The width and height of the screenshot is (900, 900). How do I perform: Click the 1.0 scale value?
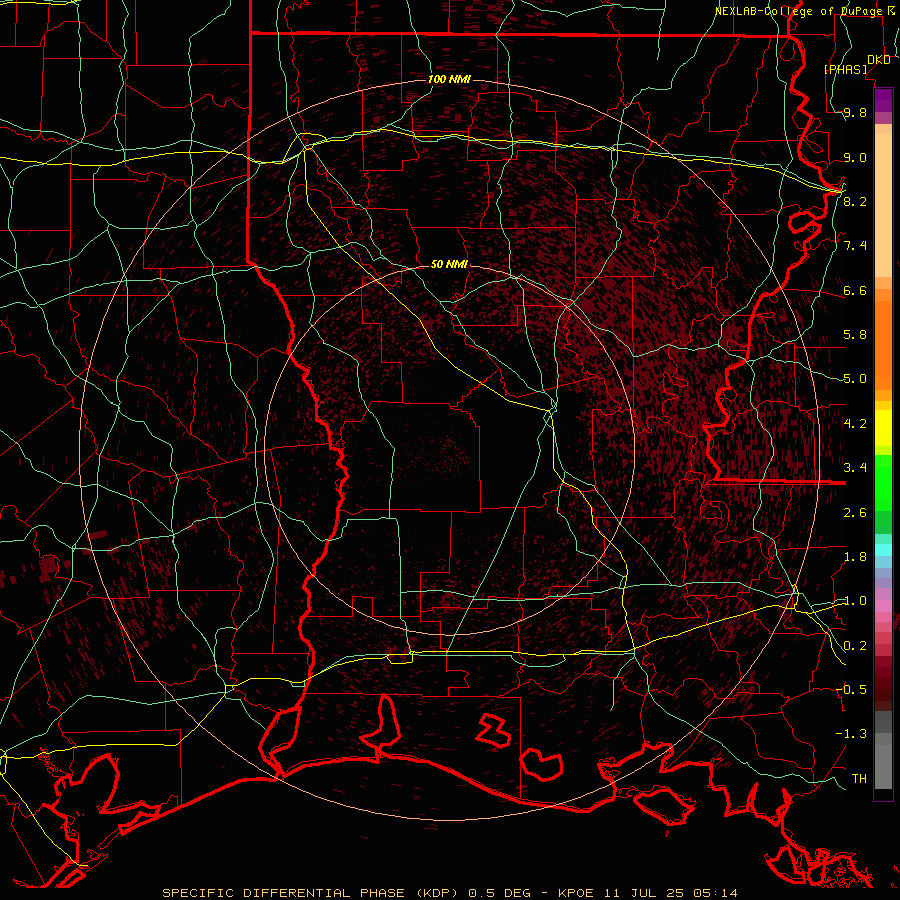point(855,601)
